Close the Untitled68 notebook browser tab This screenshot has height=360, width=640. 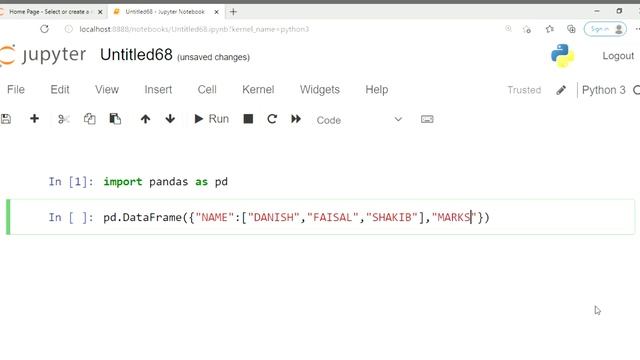[x=216, y=12]
